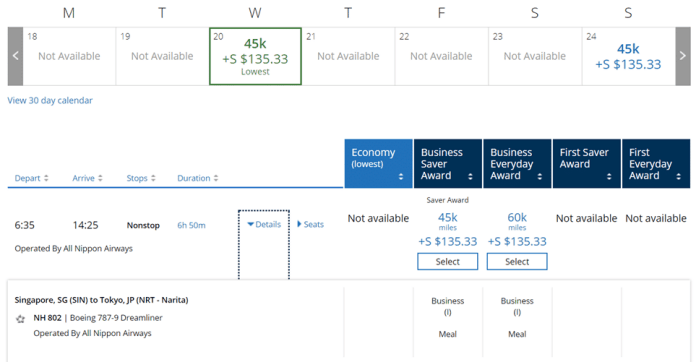Select the 60k miles Business Everyday fare
696x362 pixels.
pyautogui.click(x=517, y=261)
